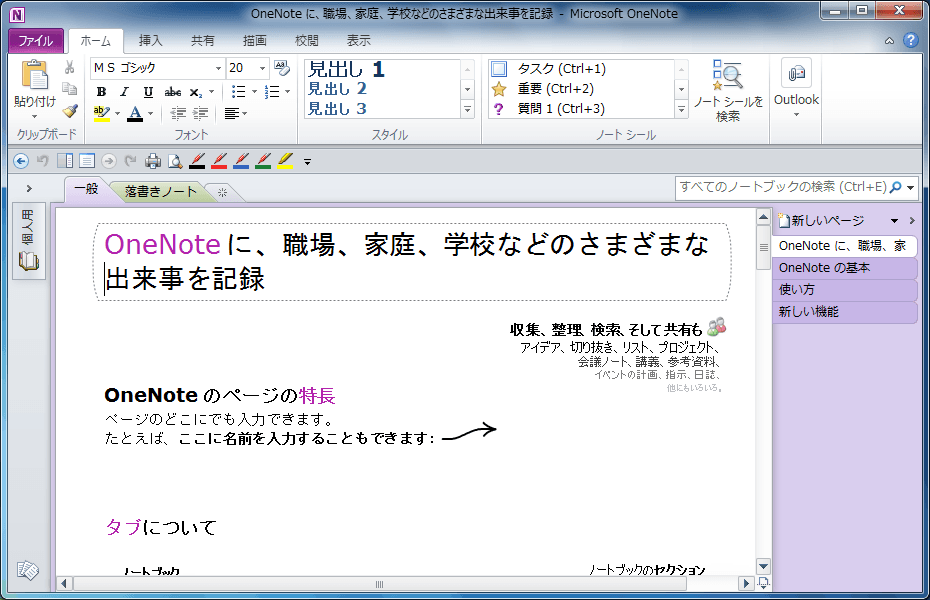Select the red pen
Screen dimensions: 930x600
[219, 161]
